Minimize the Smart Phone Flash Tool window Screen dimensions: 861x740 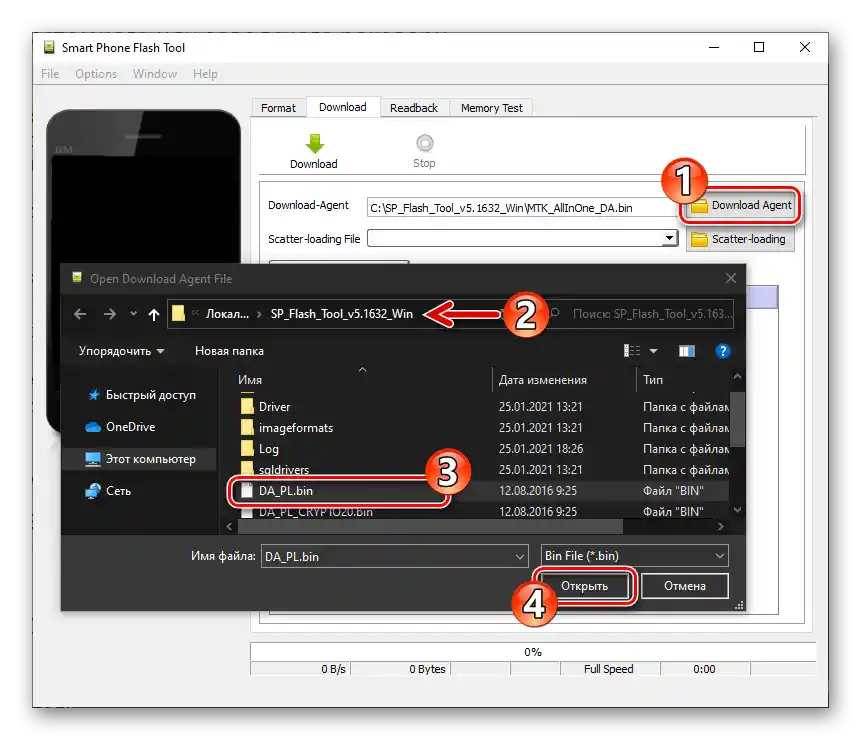tap(714, 48)
